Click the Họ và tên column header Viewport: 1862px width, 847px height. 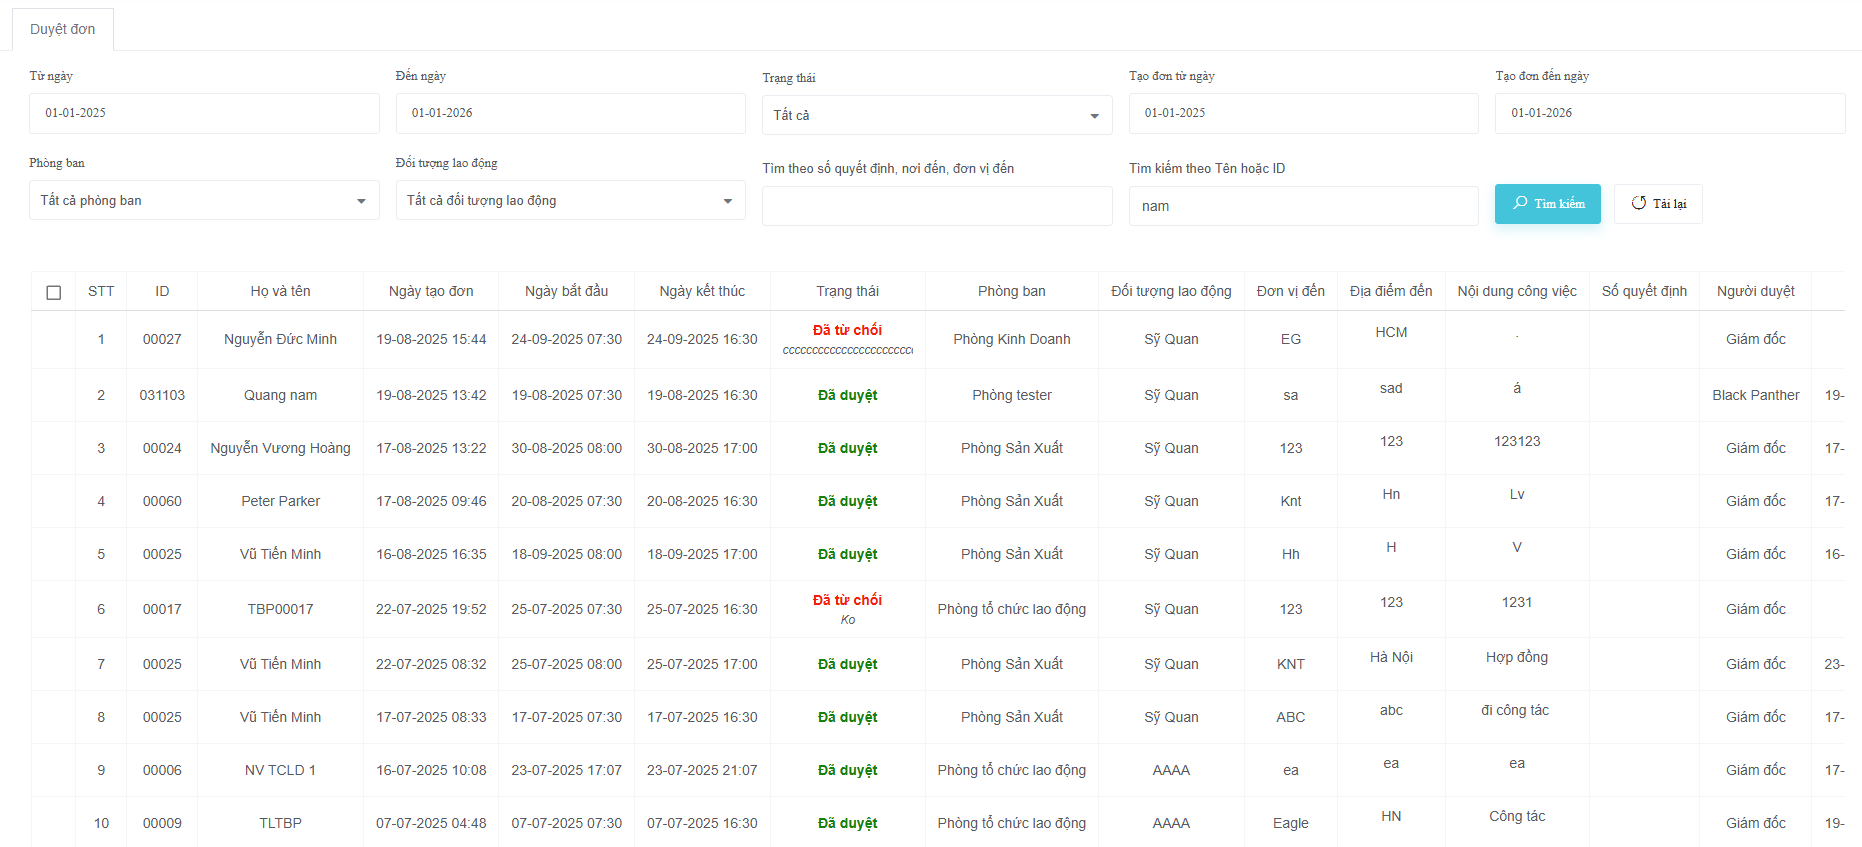tap(280, 291)
